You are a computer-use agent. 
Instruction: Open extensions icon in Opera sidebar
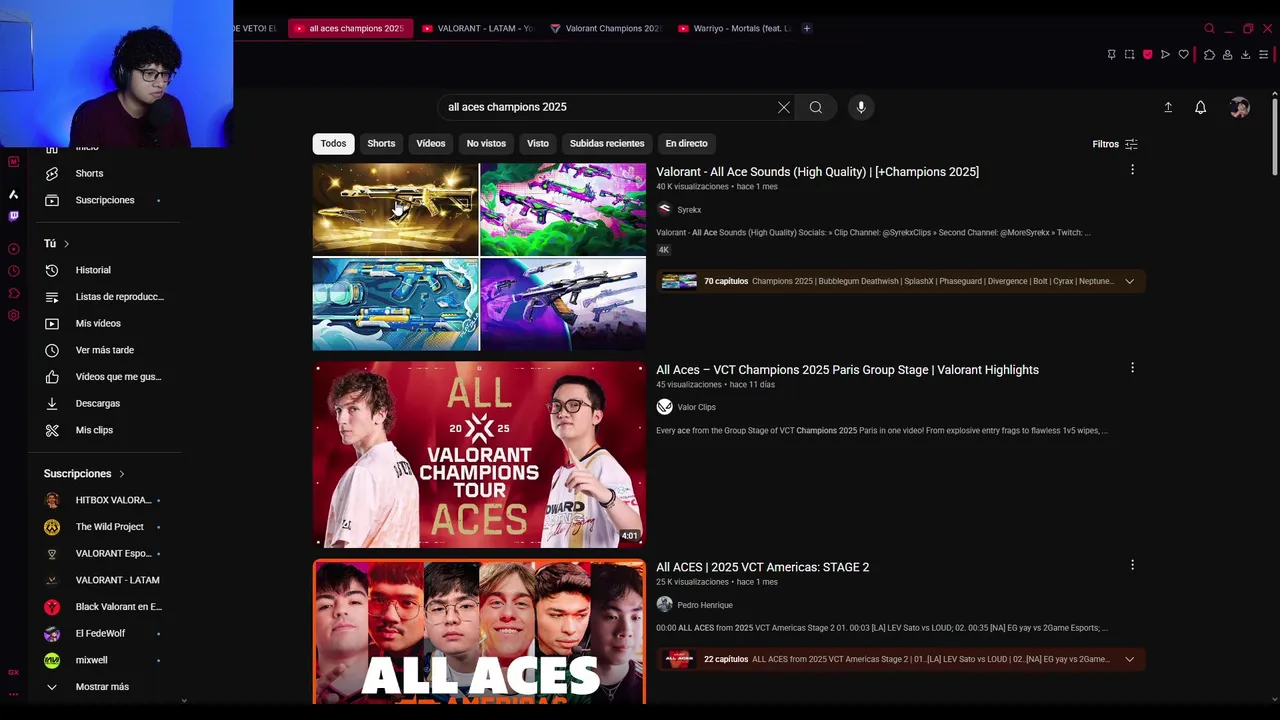(x=13, y=293)
